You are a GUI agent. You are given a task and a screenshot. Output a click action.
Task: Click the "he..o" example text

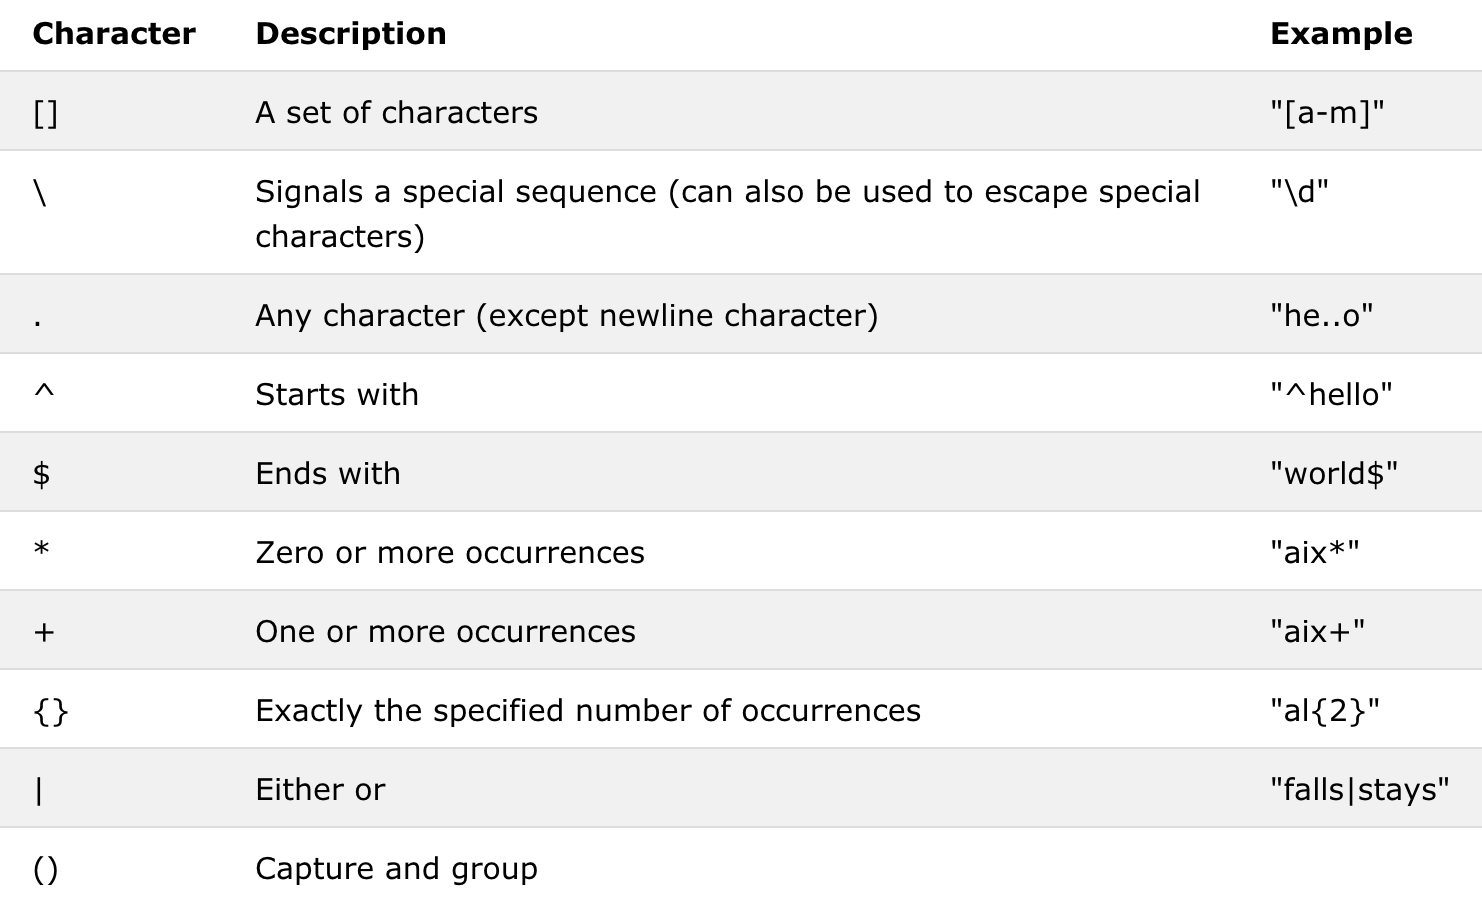[1321, 316]
